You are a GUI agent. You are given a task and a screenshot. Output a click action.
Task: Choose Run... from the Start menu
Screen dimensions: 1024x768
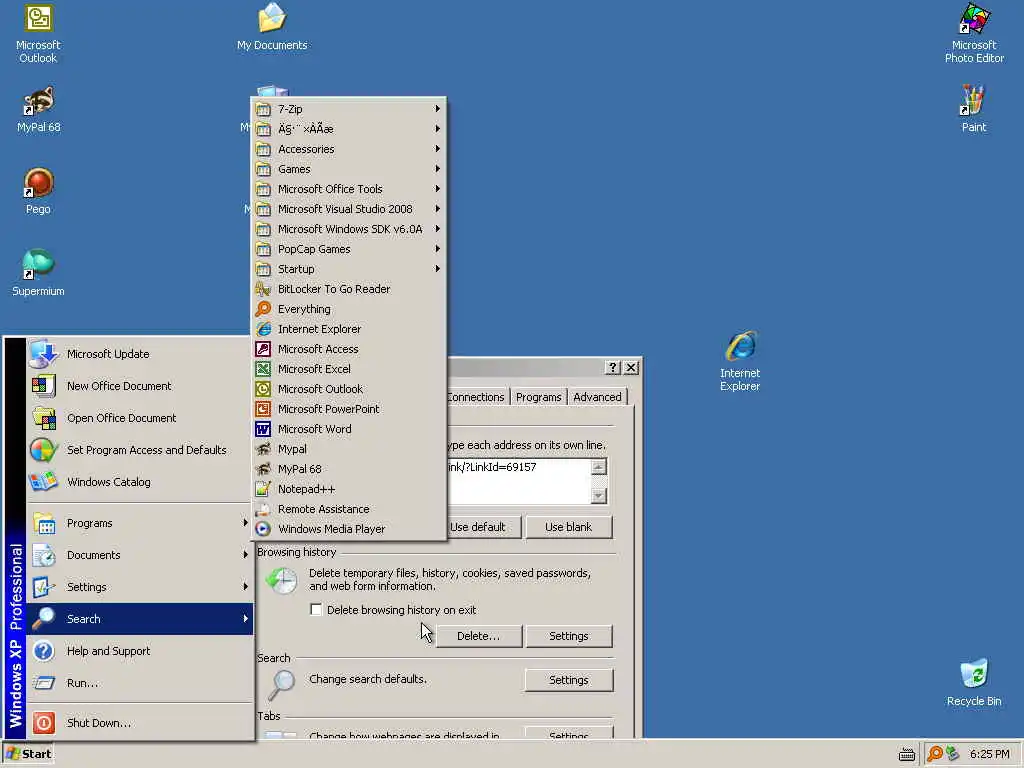coord(140,683)
